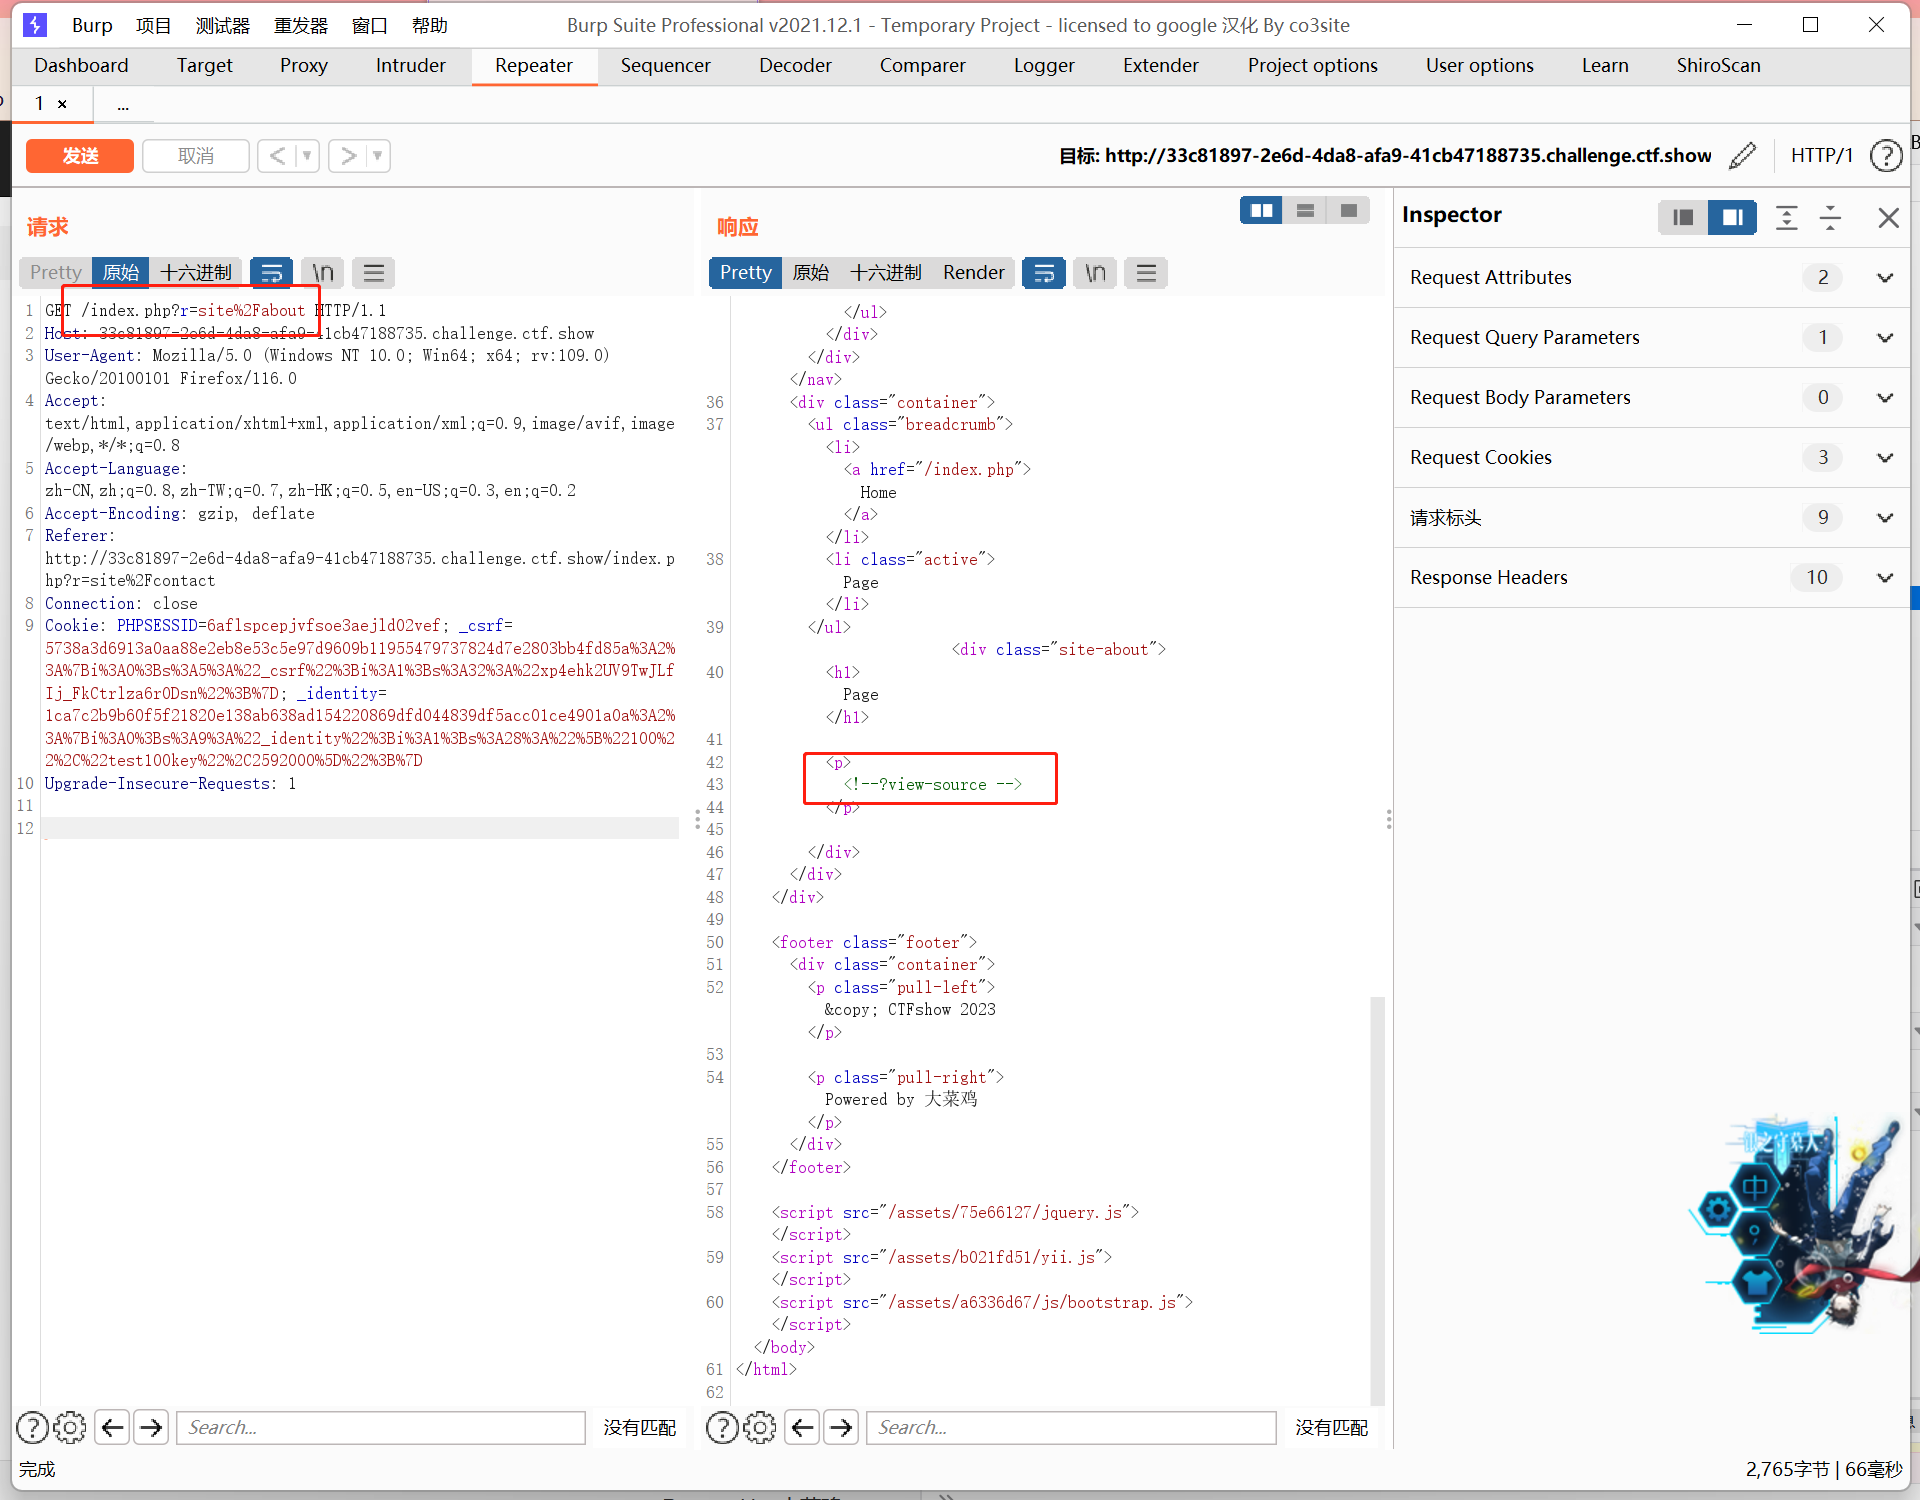The height and width of the screenshot is (1500, 1920).
Task: Switch response view to Render tab
Action: point(972,273)
